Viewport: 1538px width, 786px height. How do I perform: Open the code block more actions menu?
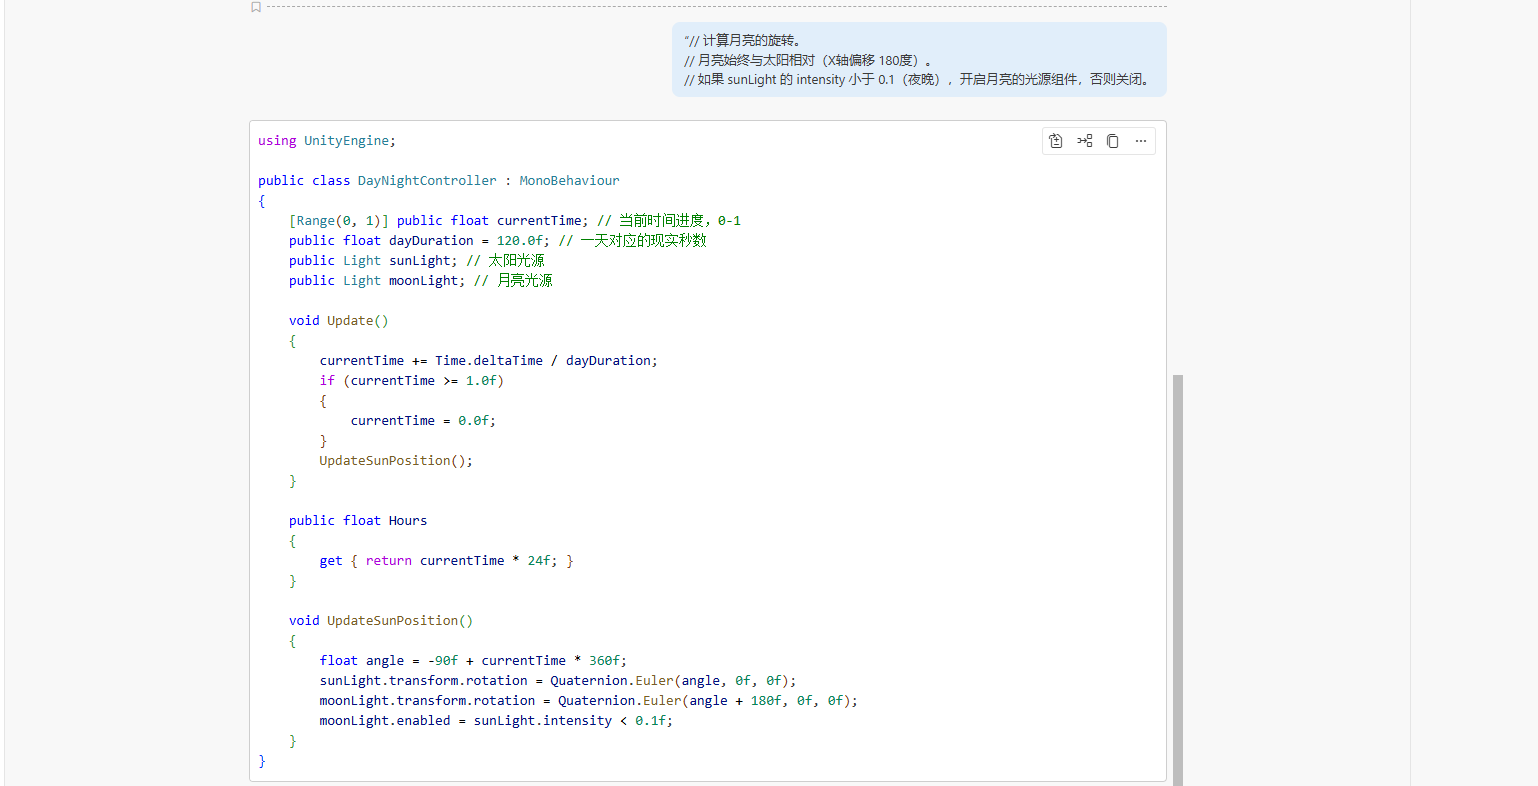[x=1140, y=141]
